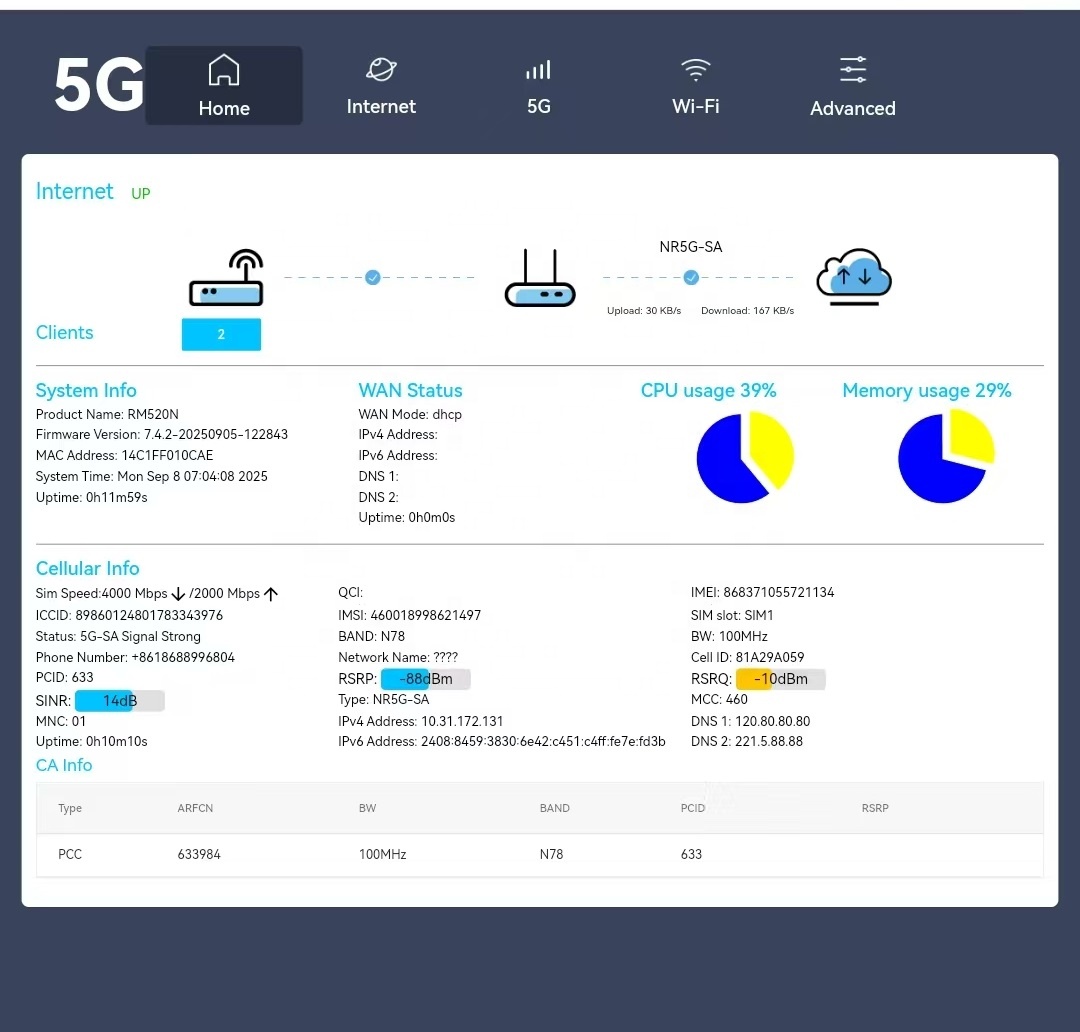This screenshot has width=1080, height=1032.
Task: Click the 5G logo
Action: (99, 85)
